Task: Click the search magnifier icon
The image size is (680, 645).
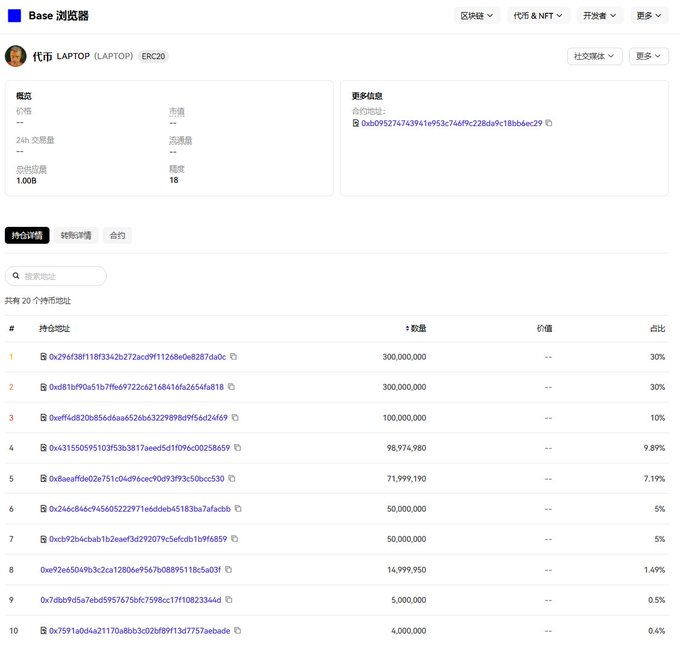Action: [x=16, y=276]
